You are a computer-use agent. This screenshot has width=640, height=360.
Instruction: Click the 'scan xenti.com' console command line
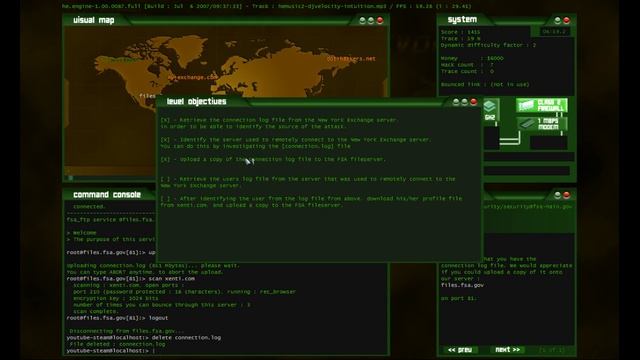pos(131,278)
